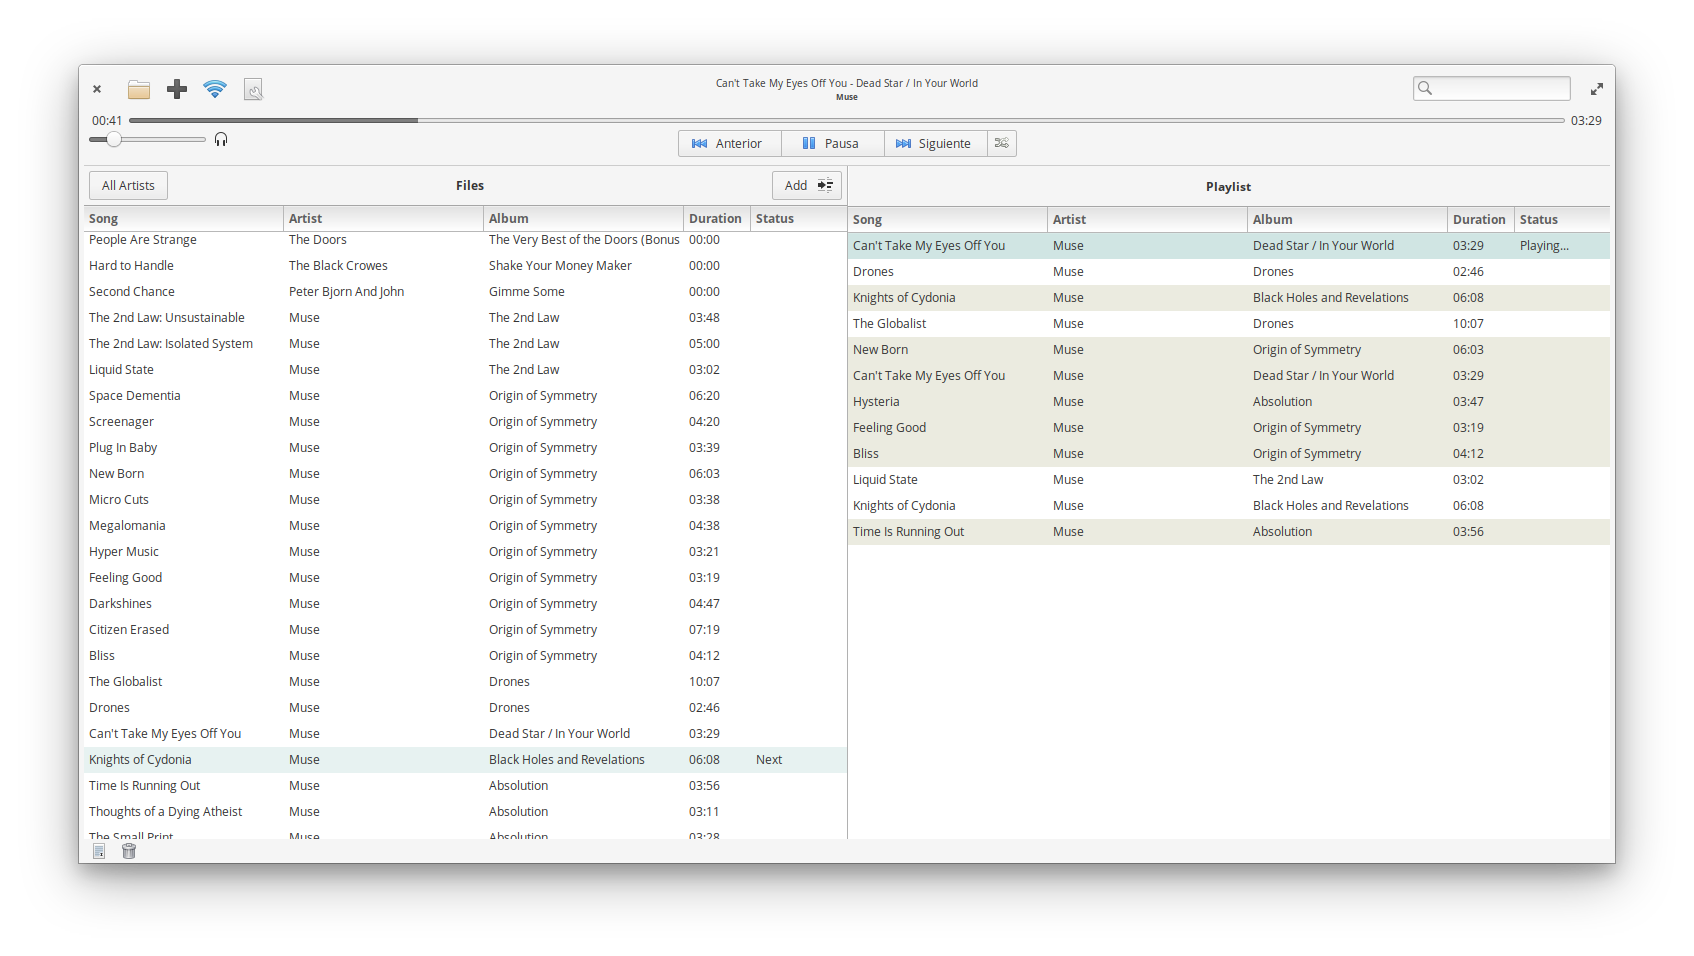This screenshot has height=956, width=1694.
Task: Select People Are Strange in Files
Action: pyautogui.click(x=465, y=240)
